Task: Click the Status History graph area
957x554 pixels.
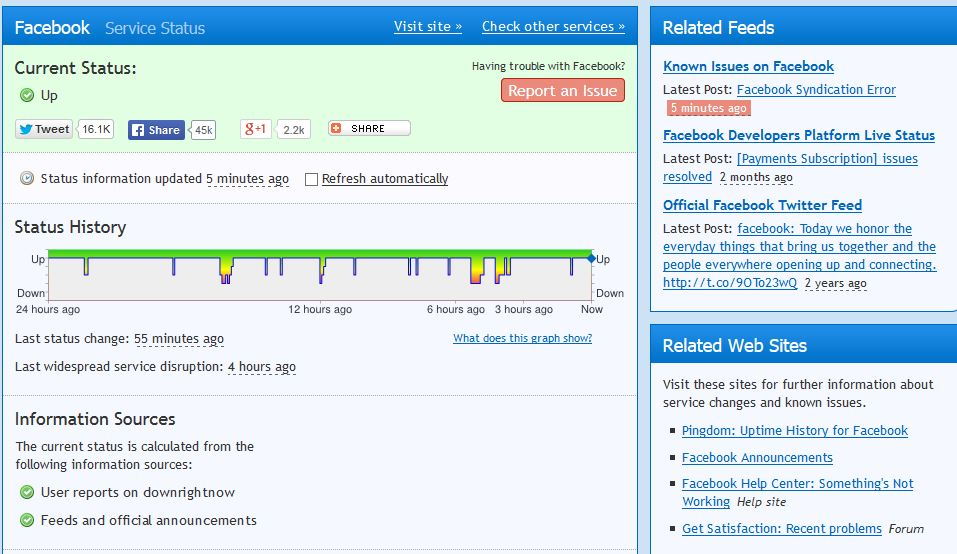Action: (x=320, y=275)
